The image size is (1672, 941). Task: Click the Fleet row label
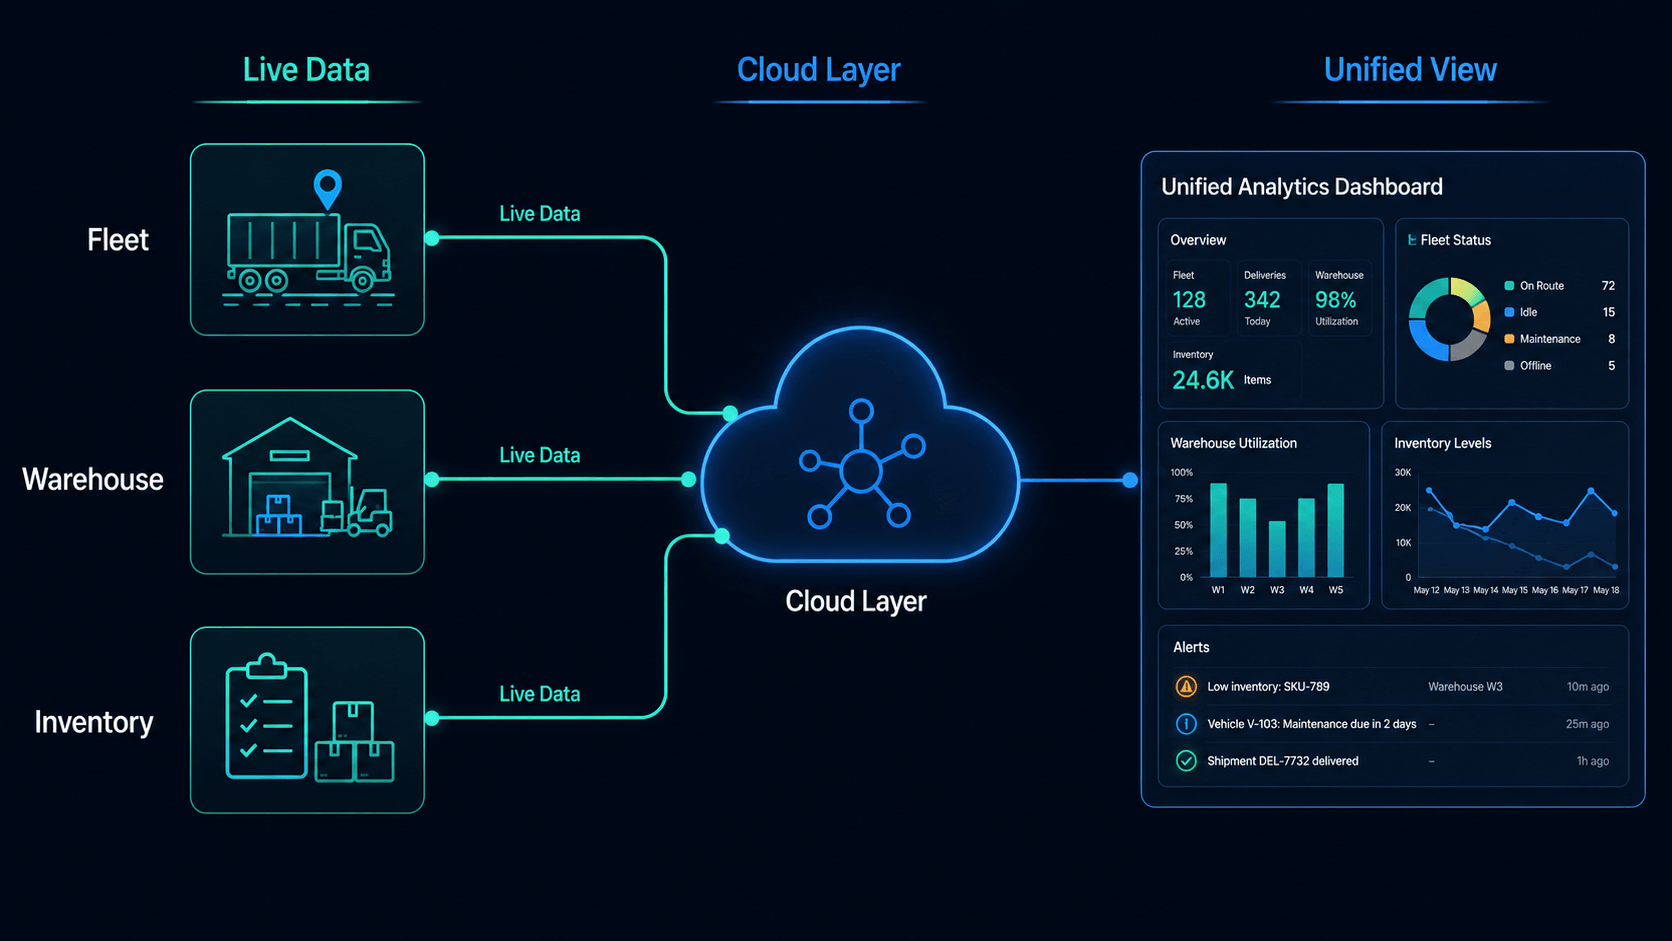[118, 240]
